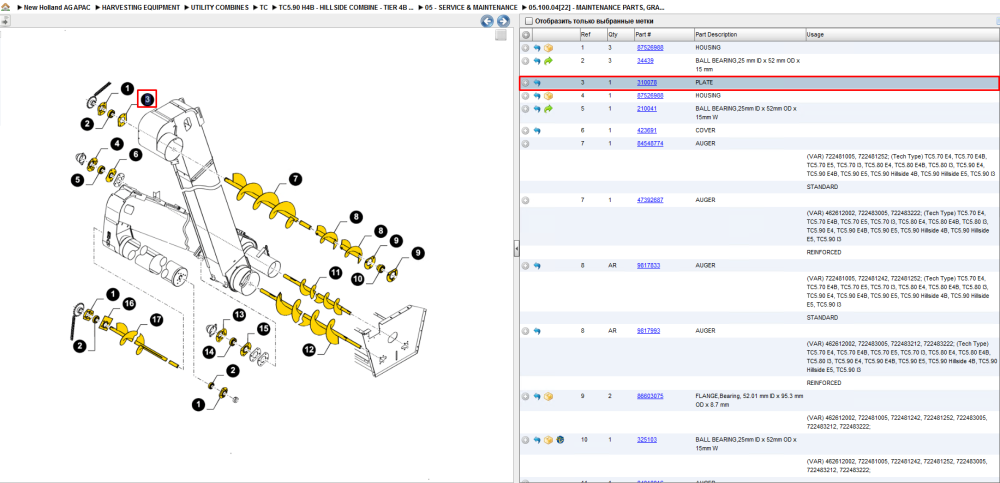
Task: Select callout 16 in the diagram
Action: click(129, 304)
